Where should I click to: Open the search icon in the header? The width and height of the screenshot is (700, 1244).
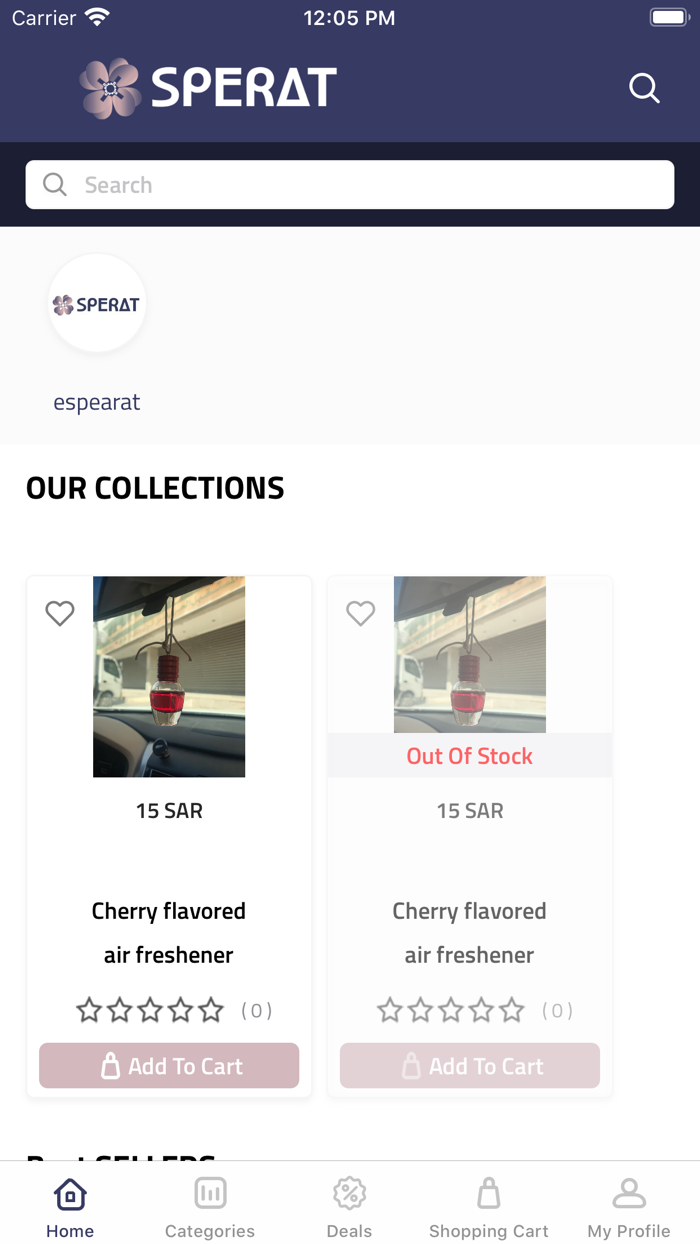click(644, 88)
